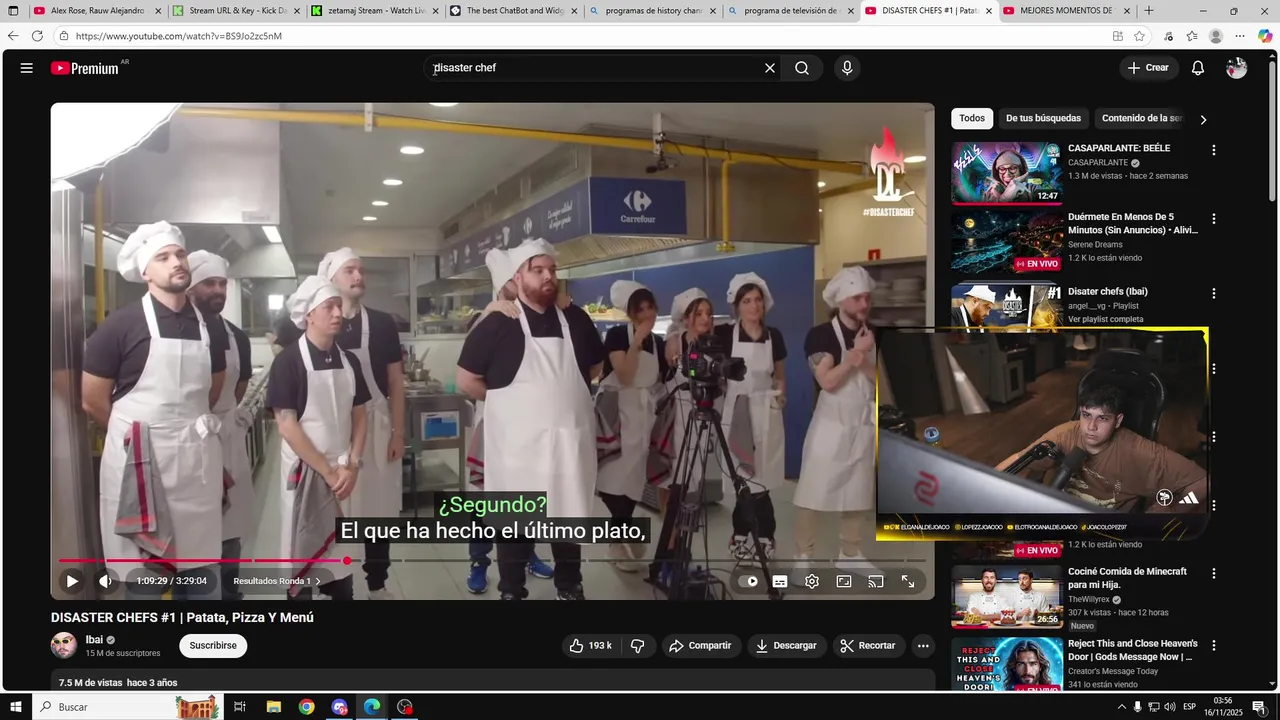The height and width of the screenshot is (720, 1280).
Task: Open Windows Start menu
Action: tap(15, 707)
